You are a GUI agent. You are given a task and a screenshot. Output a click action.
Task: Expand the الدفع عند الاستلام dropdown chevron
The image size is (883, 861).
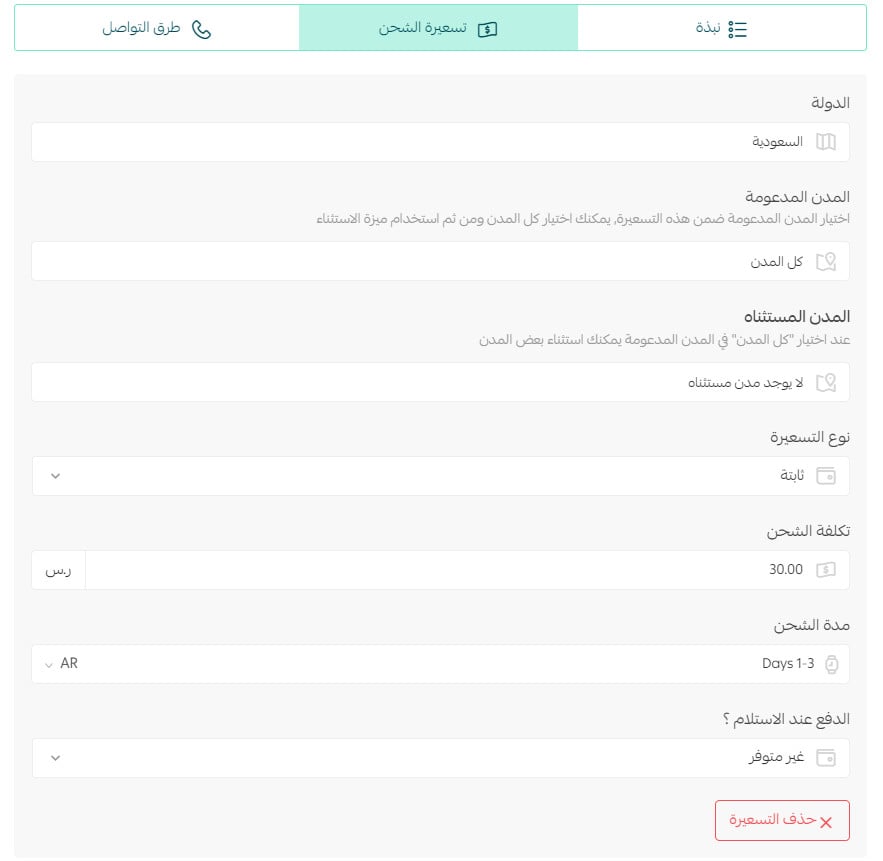(55, 758)
